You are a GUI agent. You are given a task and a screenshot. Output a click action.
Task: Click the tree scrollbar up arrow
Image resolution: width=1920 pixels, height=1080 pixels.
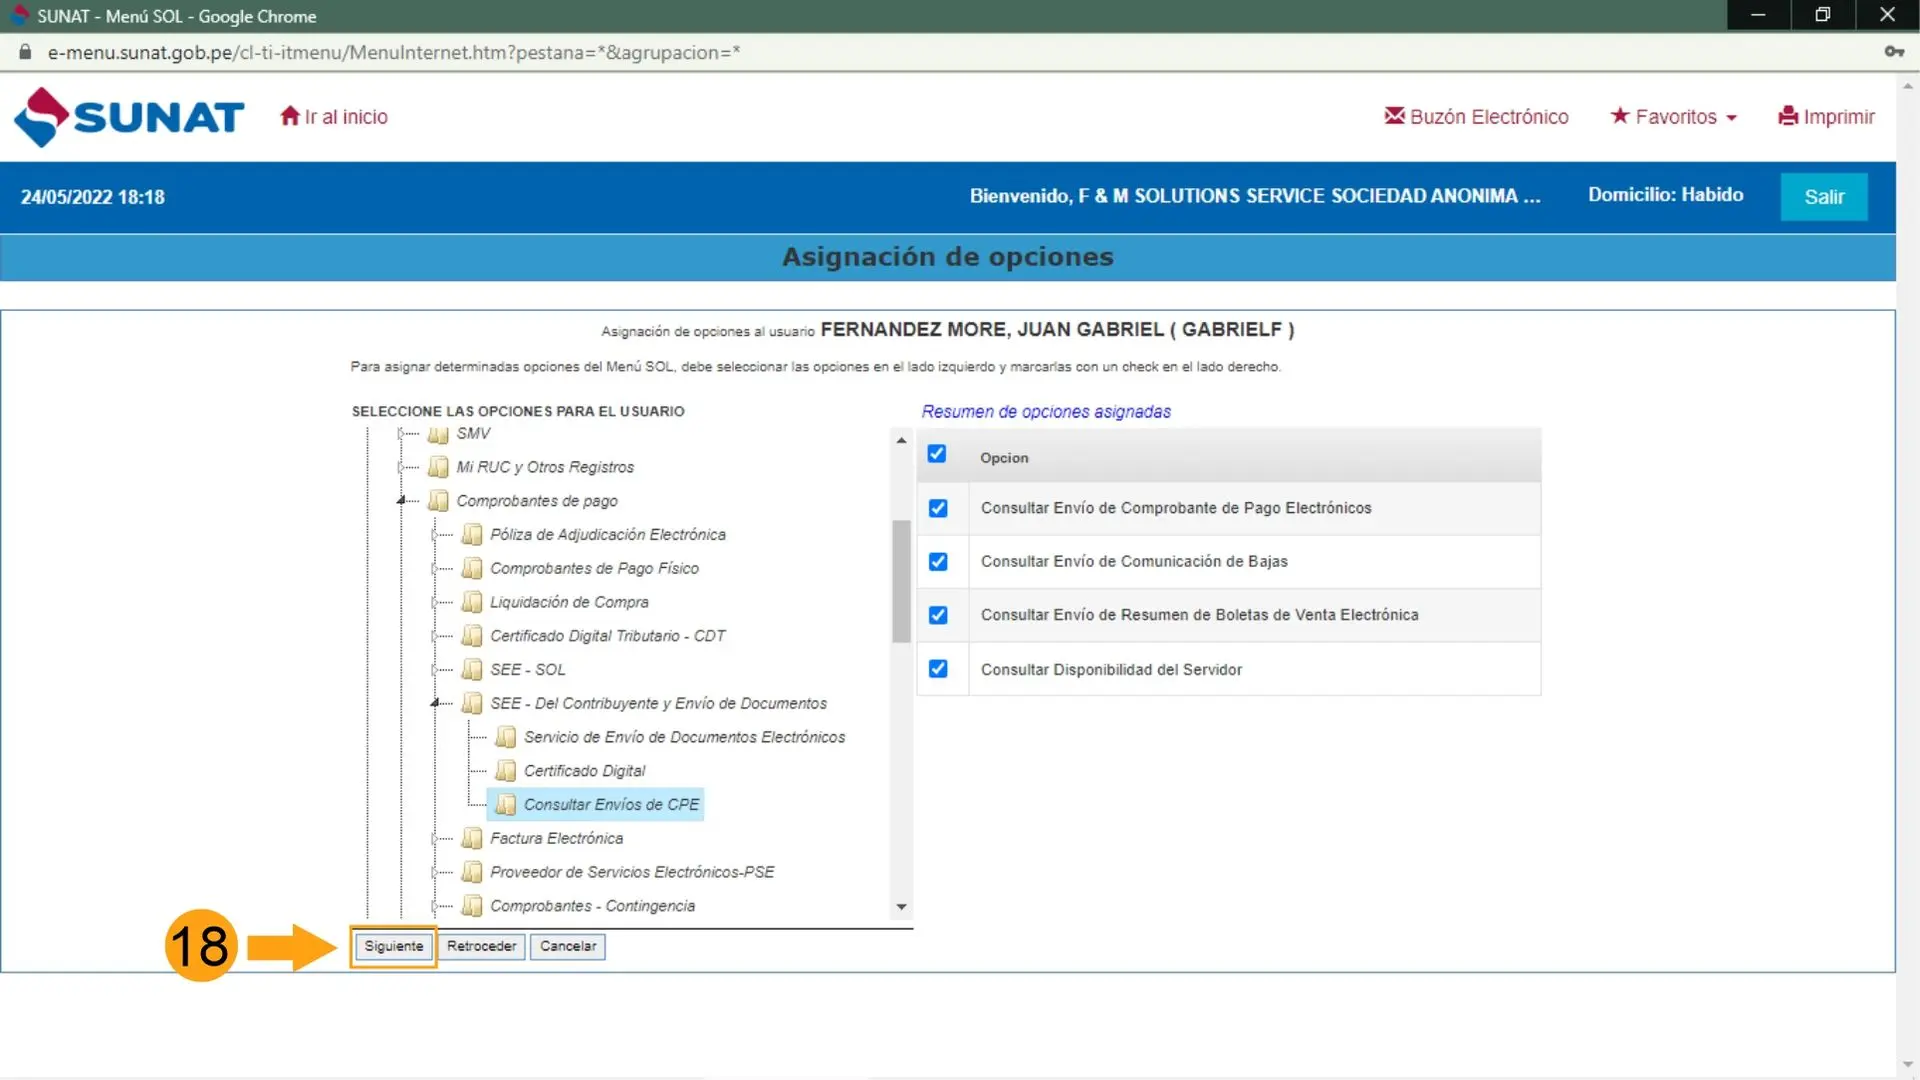tap(901, 440)
